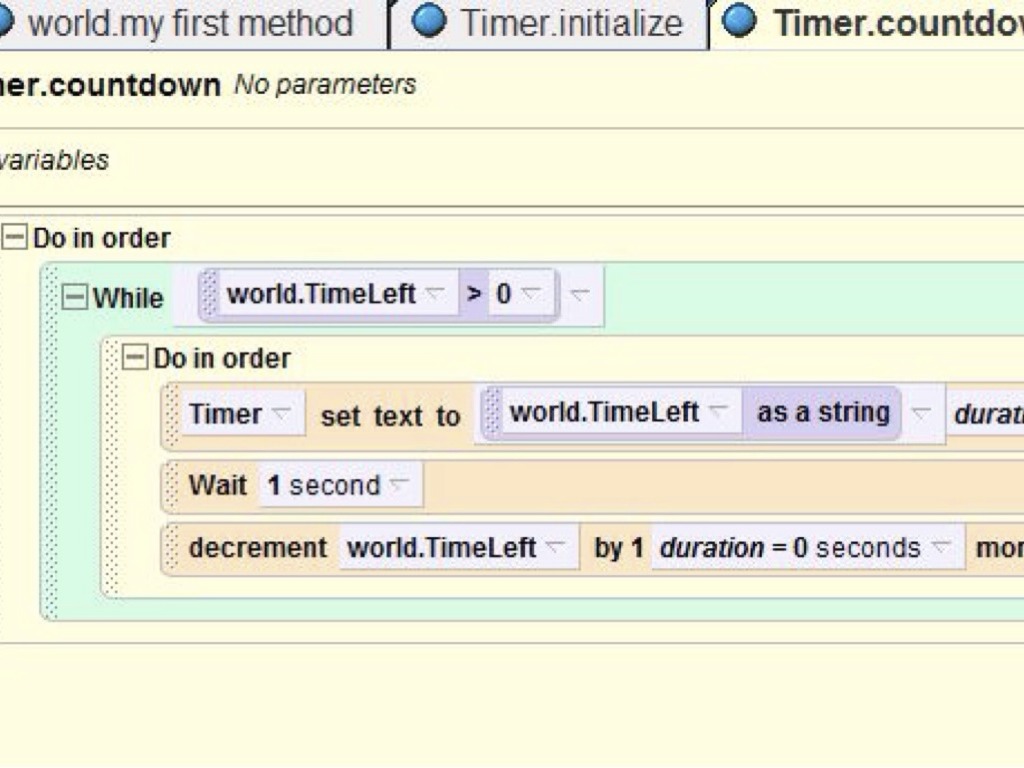This screenshot has width=1024, height=768.
Task: Open the world.TimeLeft dropdown in While condition
Action: click(434, 294)
